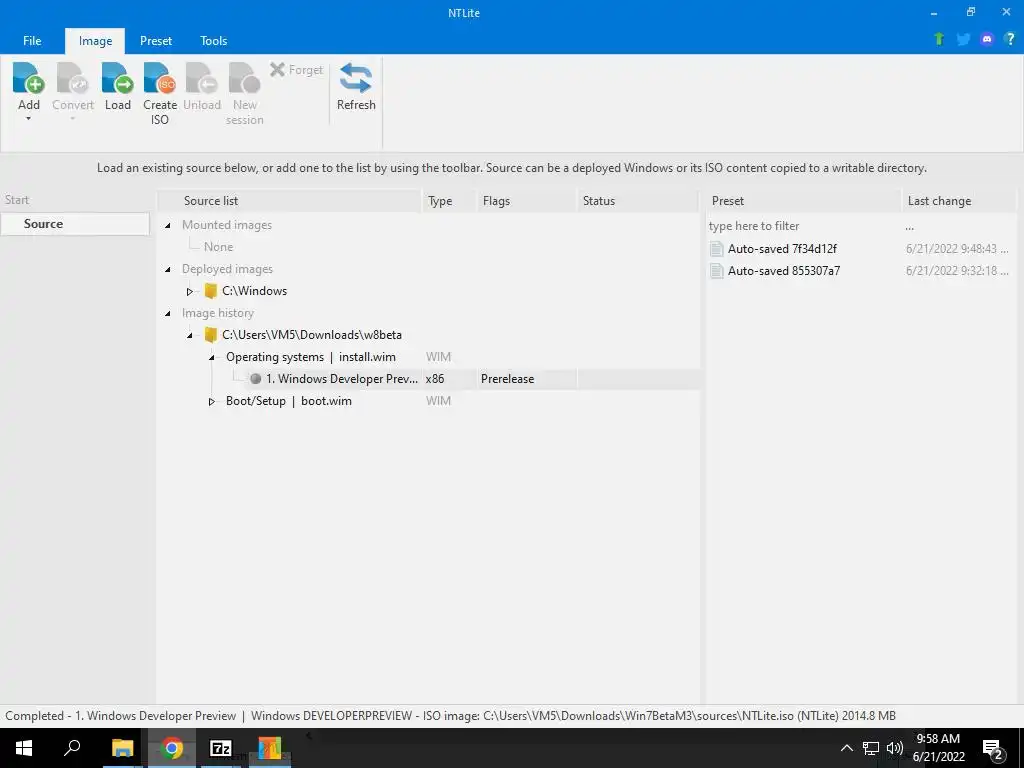Open the Twitter link icon
The width and height of the screenshot is (1024, 768).
point(963,39)
